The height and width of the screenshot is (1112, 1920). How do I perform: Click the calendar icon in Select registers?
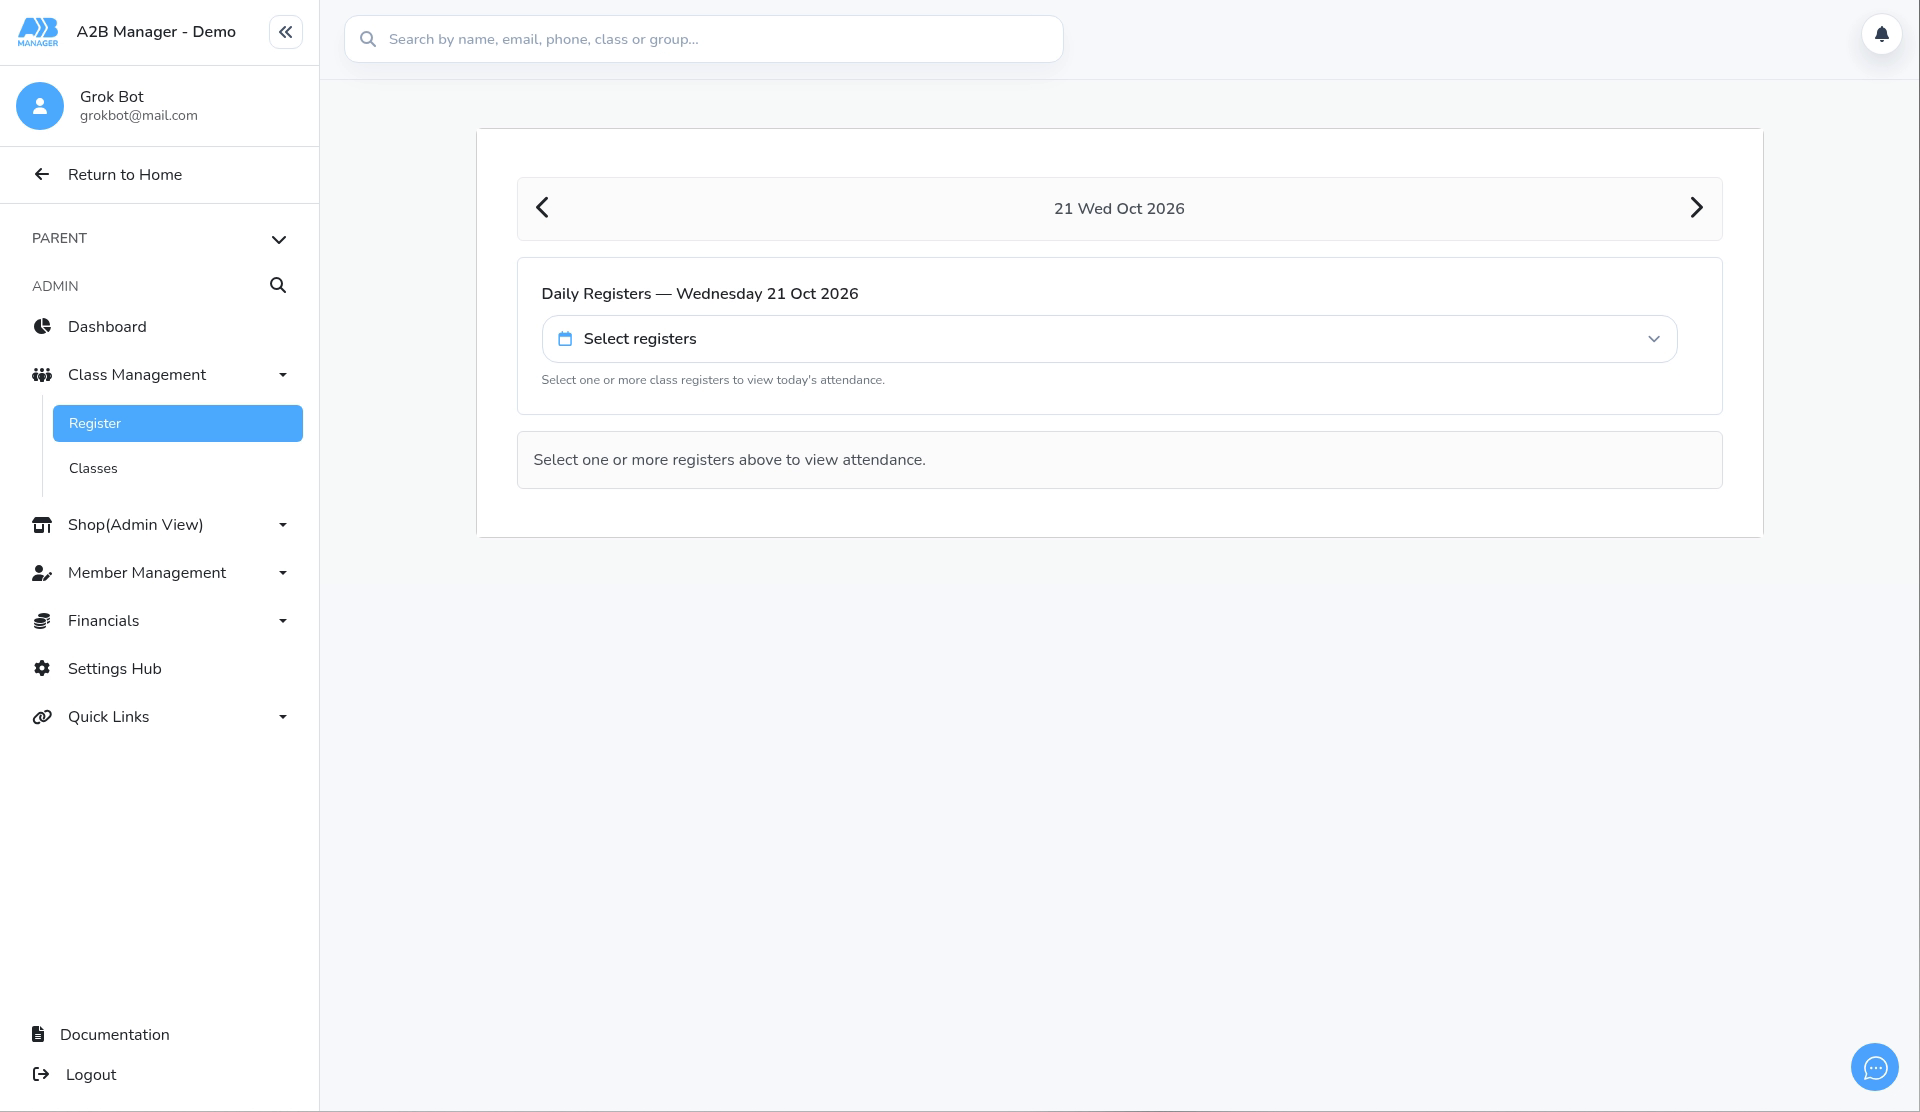pos(565,339)
